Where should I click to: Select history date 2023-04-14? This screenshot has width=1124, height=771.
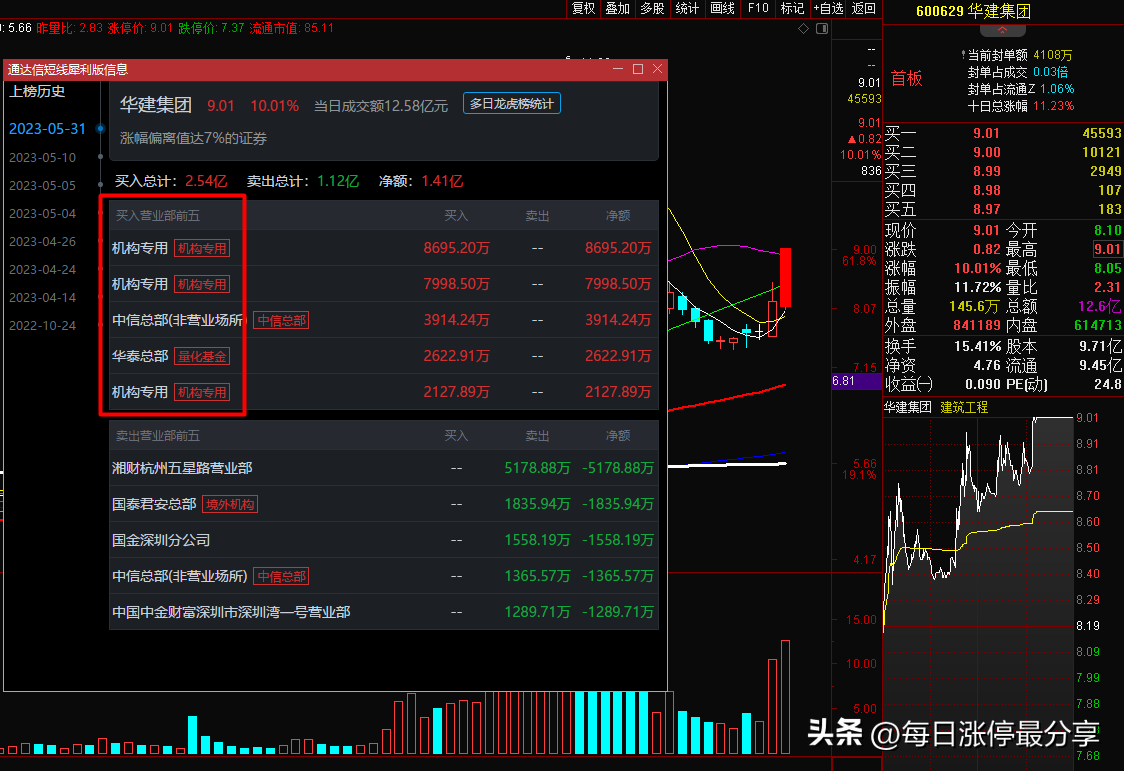(x=42, y=297)
